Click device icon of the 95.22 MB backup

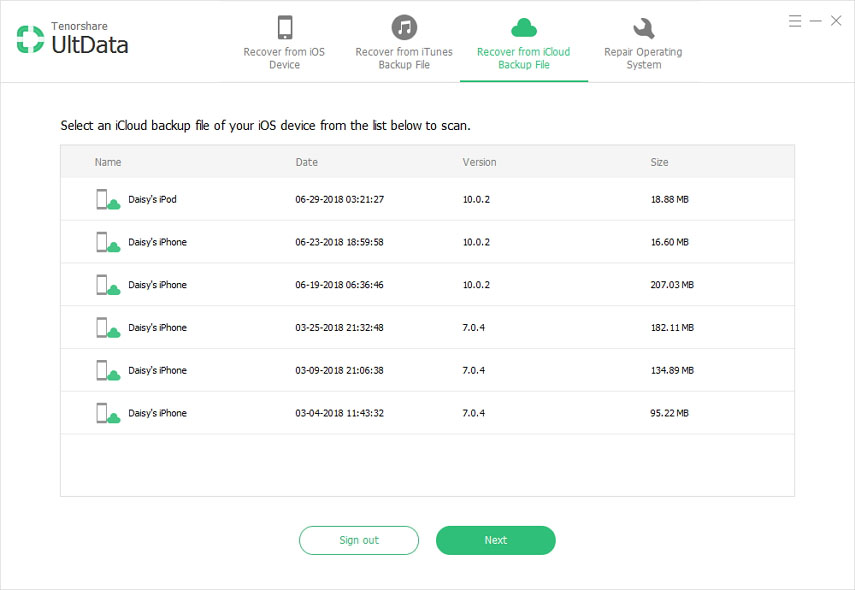pos(108,414)
